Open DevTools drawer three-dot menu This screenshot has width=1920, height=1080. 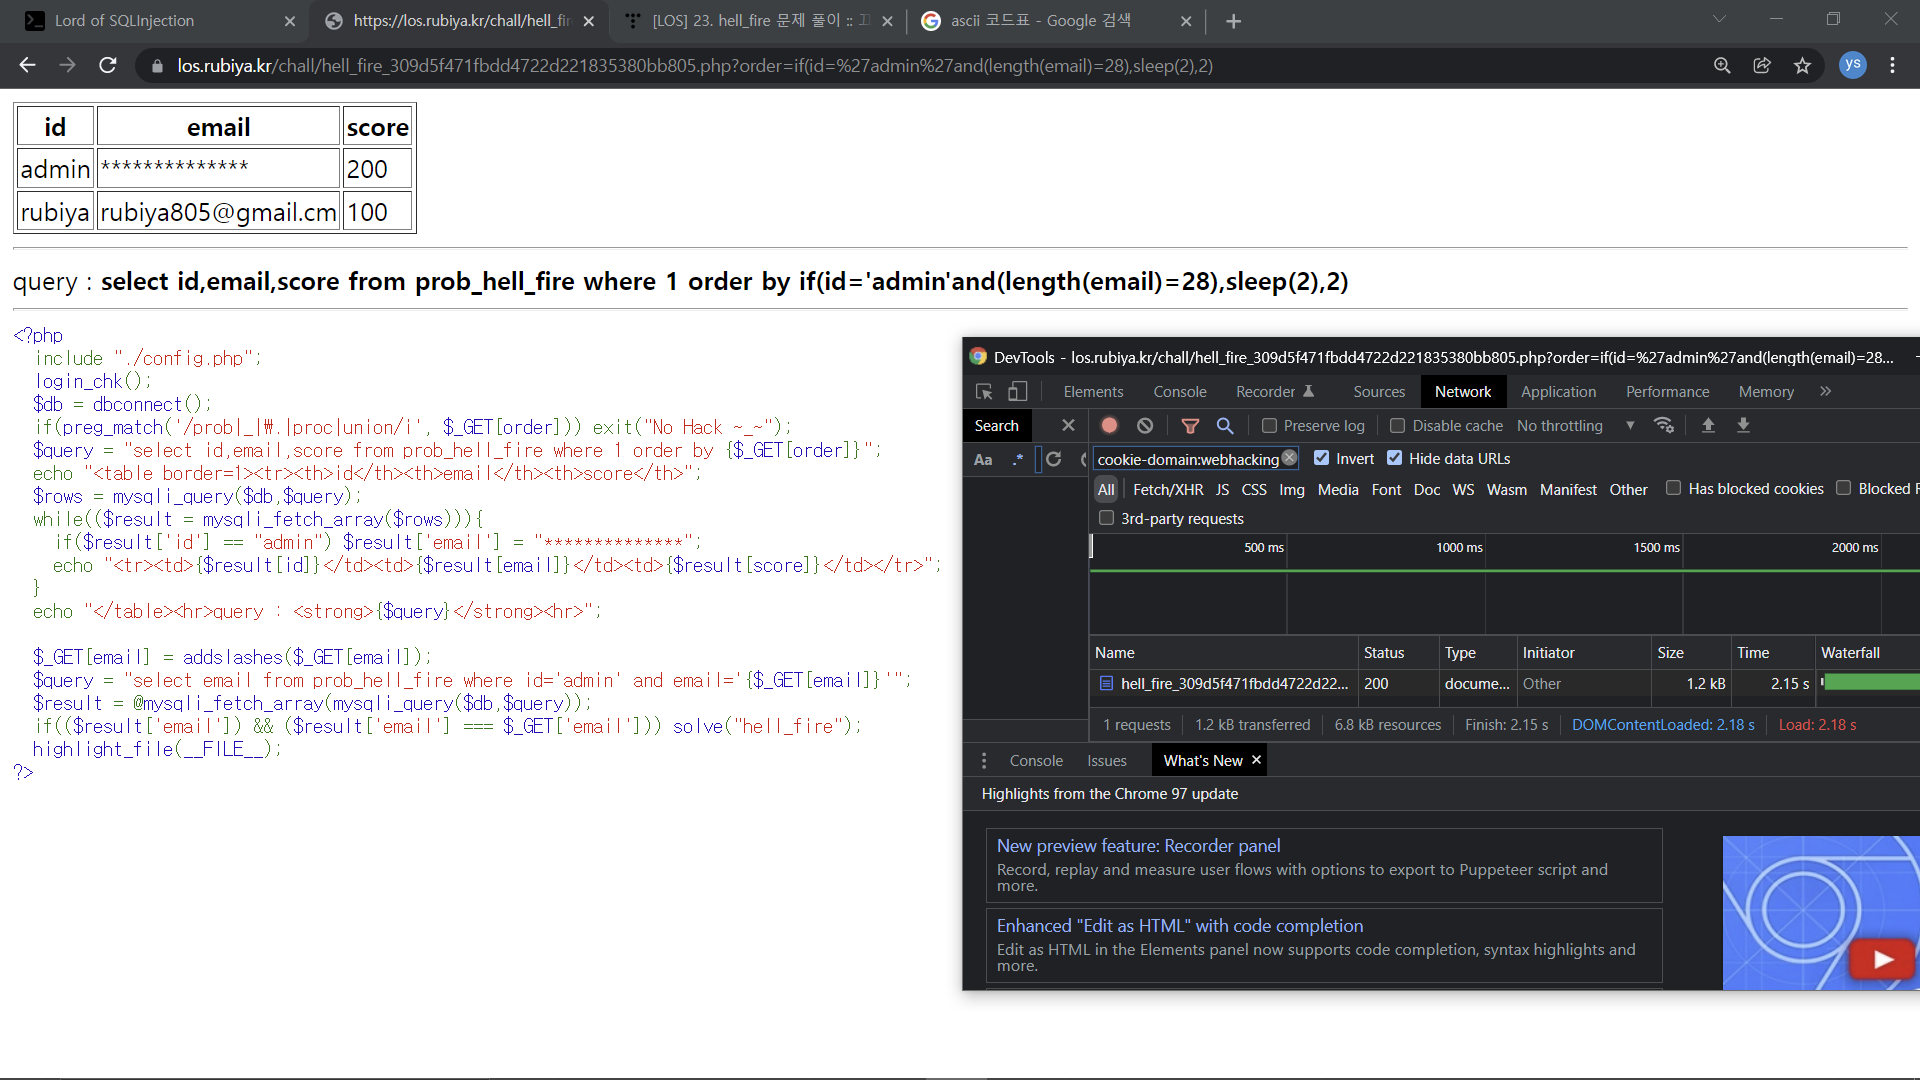click(984, 761)
